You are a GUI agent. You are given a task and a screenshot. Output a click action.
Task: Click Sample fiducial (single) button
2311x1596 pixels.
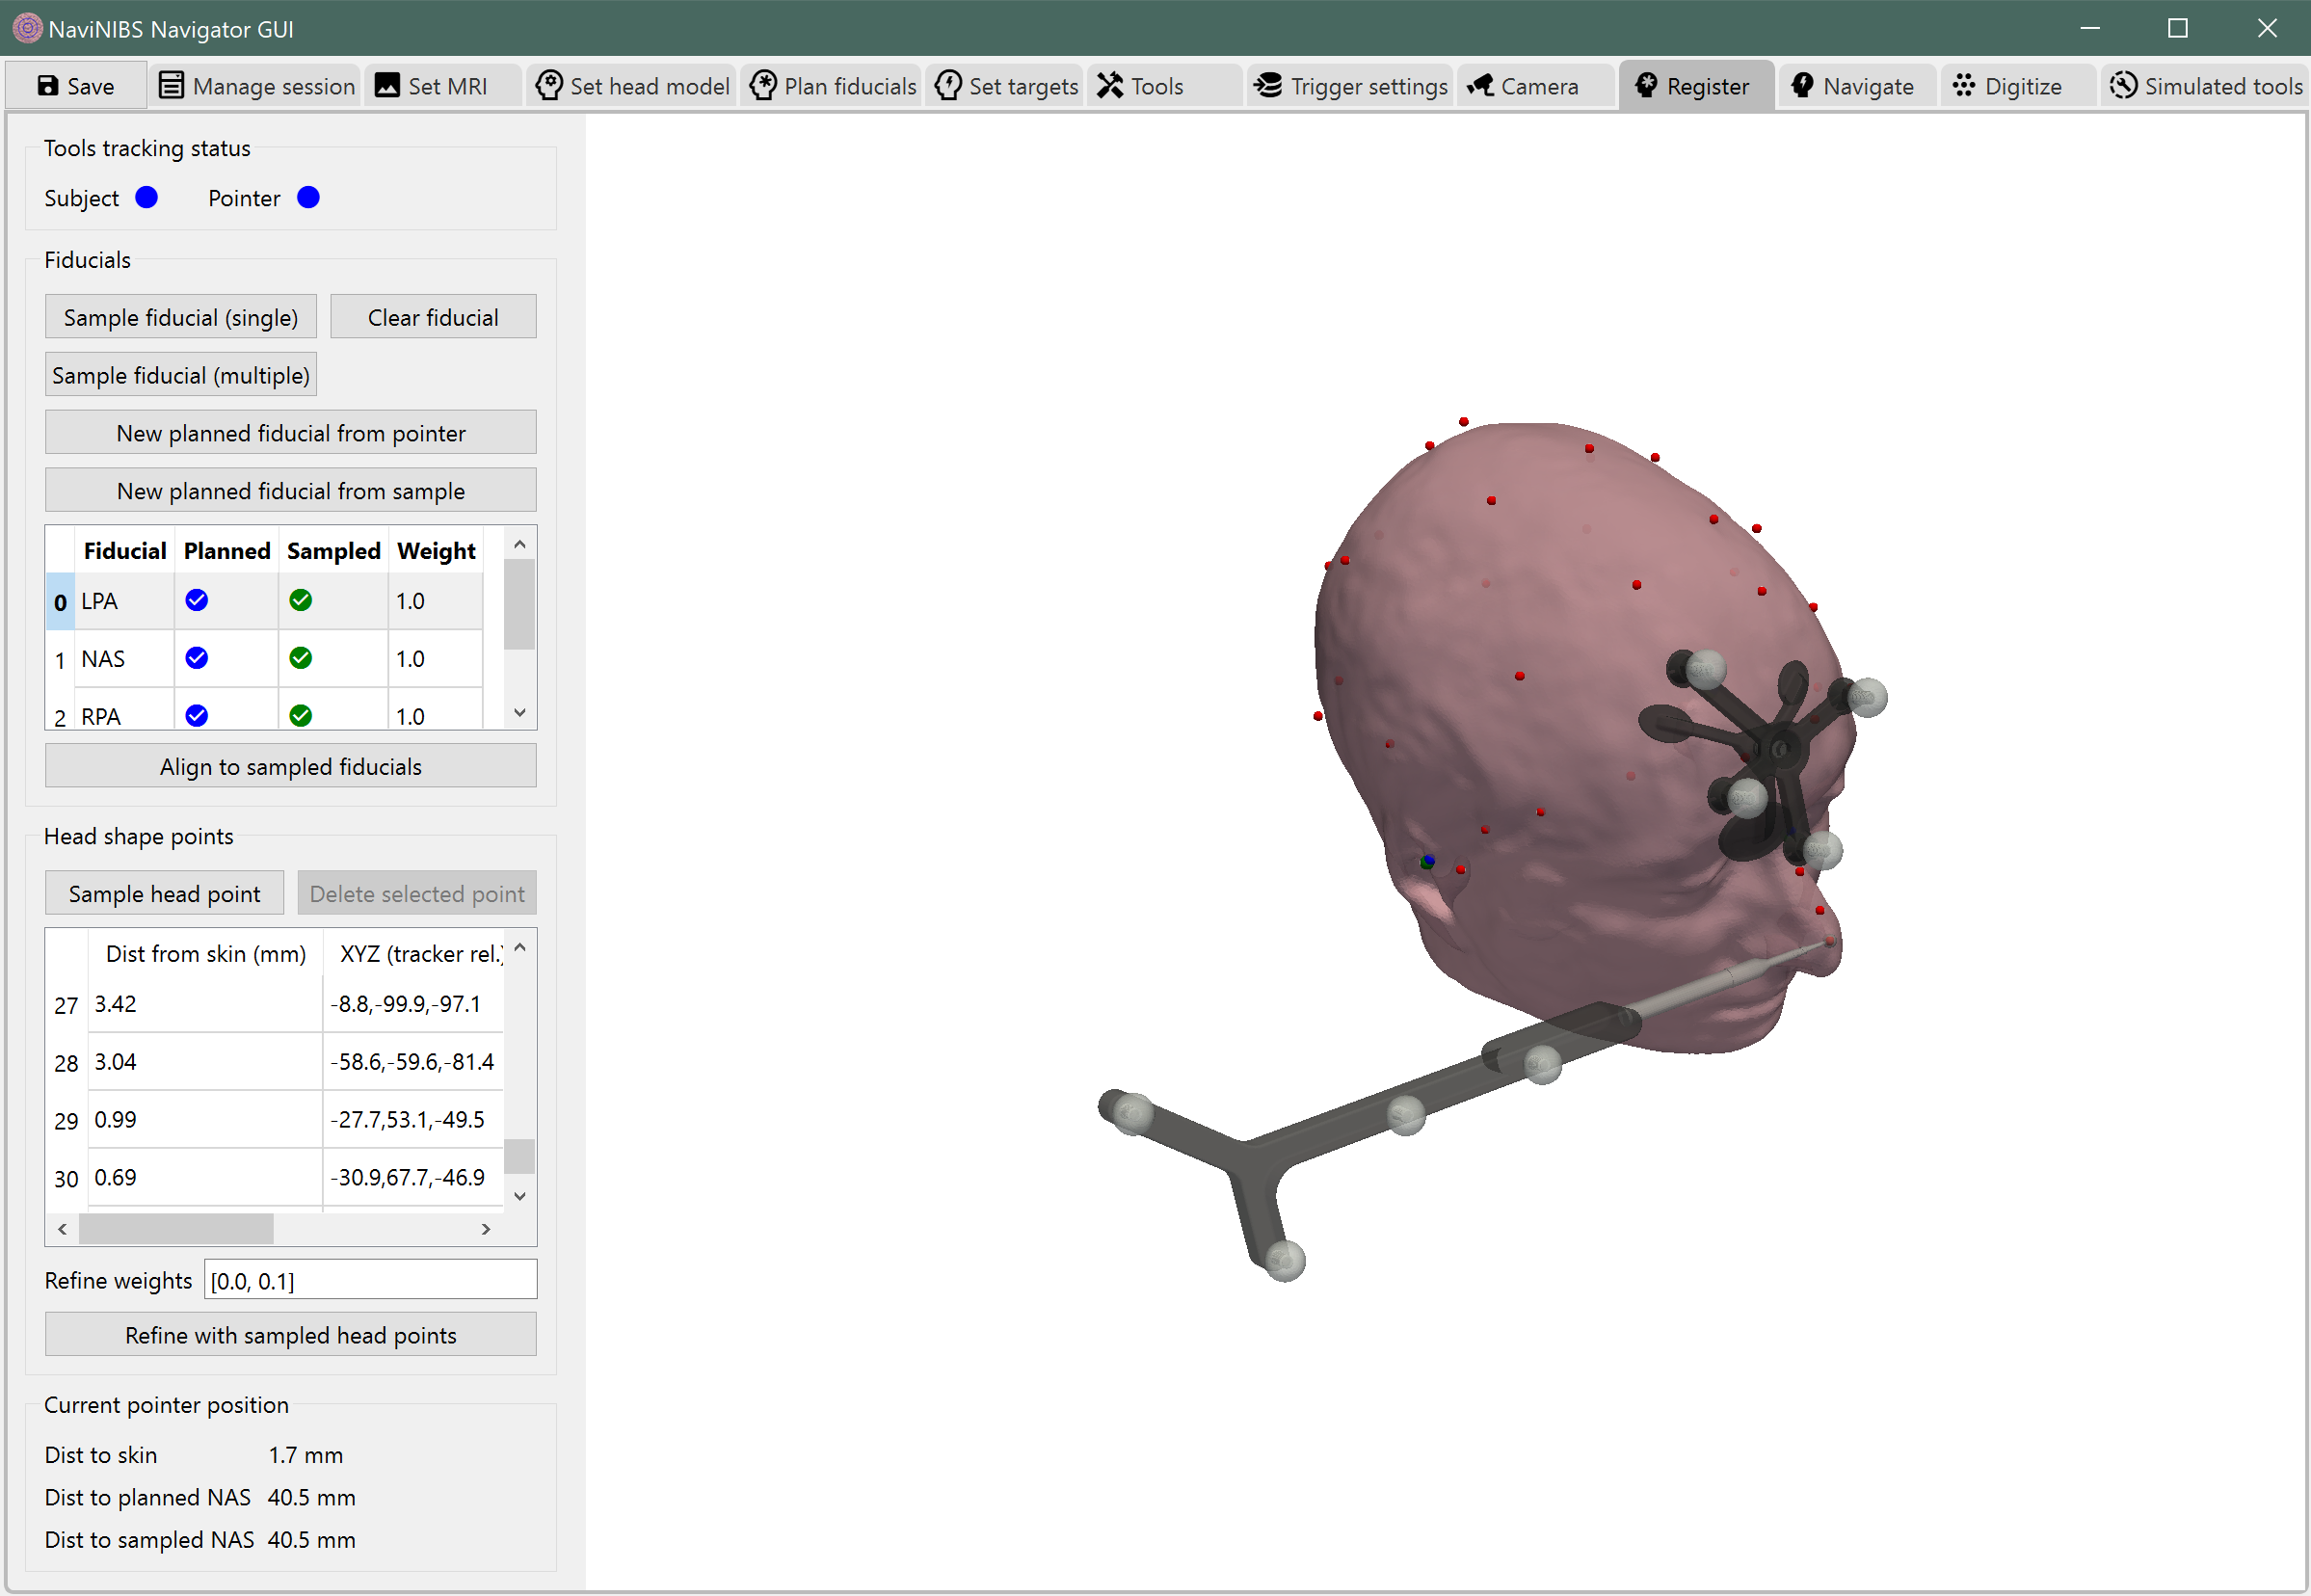tap(181, 317)
